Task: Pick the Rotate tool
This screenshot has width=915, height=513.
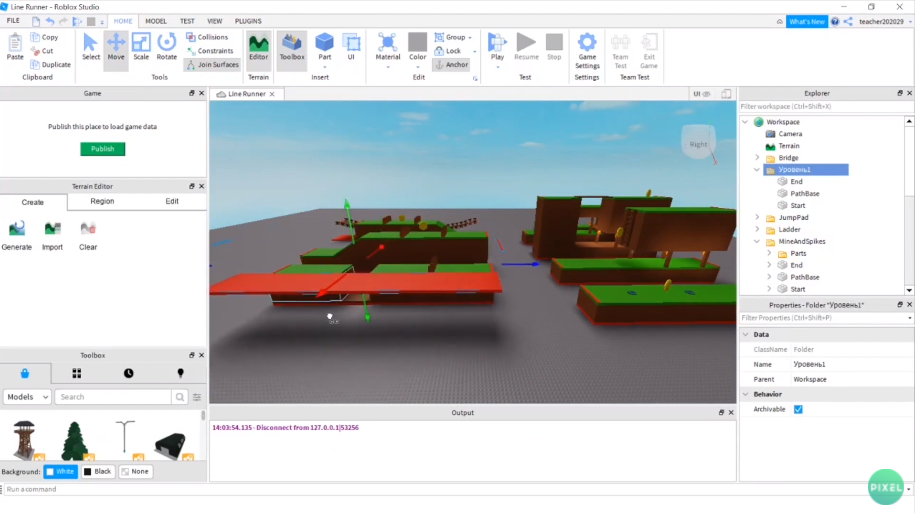Action: pos(166,47)
